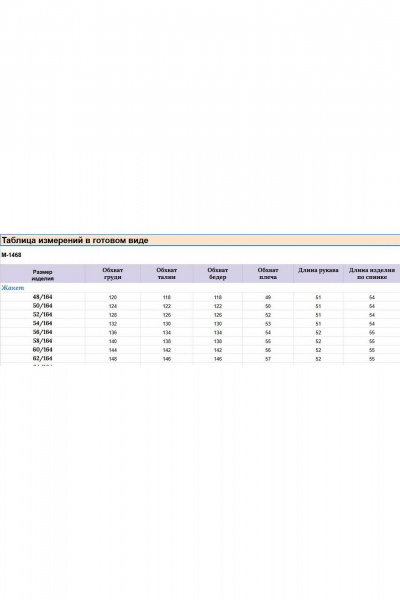Viewport: 400px width, 600px height.
Task: Click shoulder value "57" for size 62/164
Action: [268, 359]
